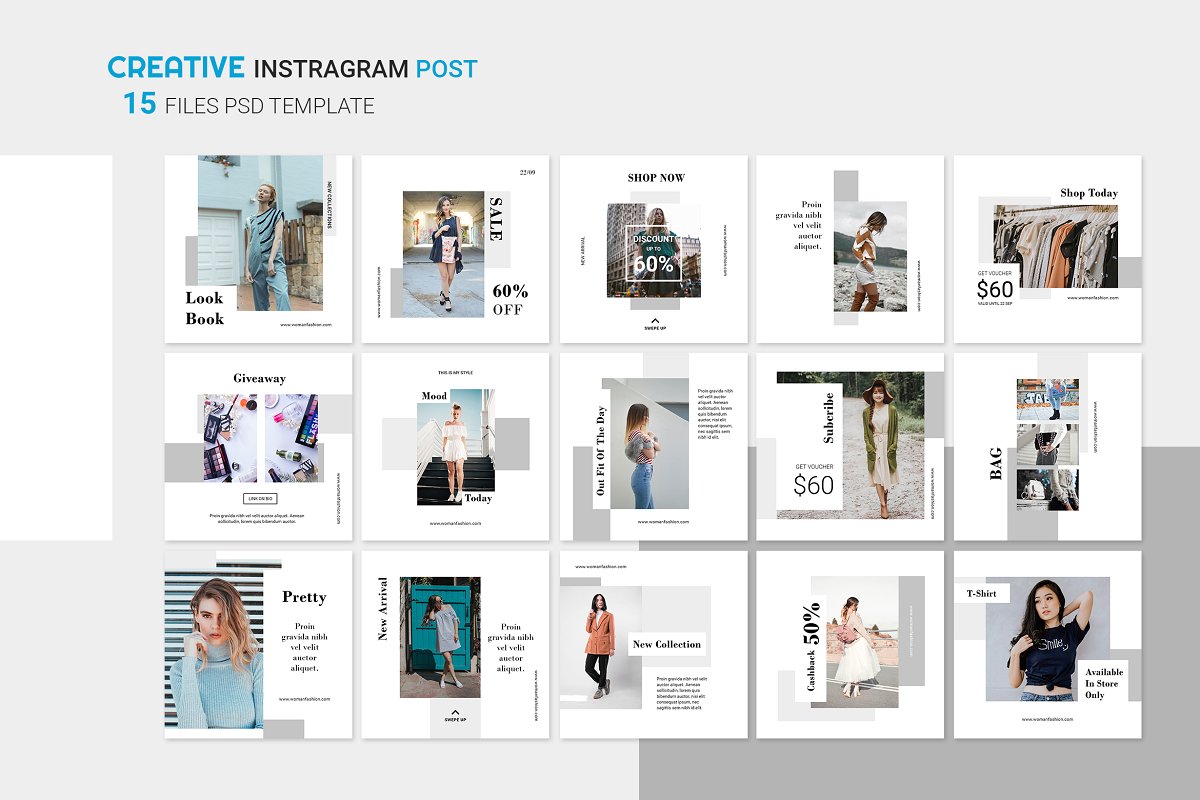Click the Available In Store Only label
Image resolution: width=1200 pixels, height=800 pixels.
[x=1104, y=683]
